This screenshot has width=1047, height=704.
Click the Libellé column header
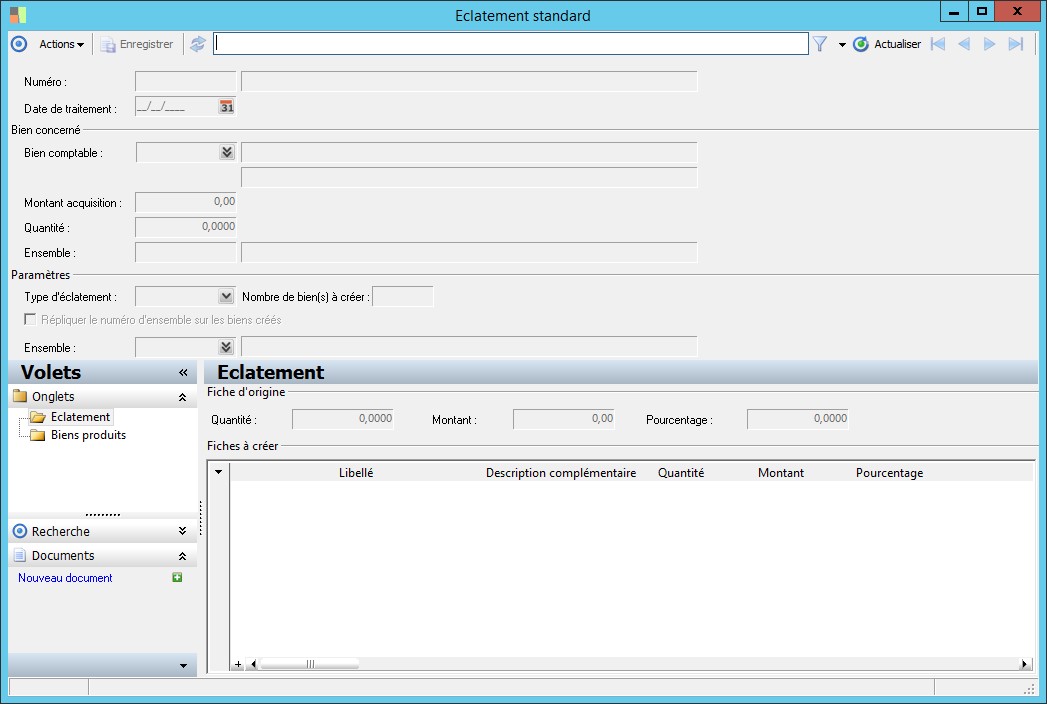tap(356, 472)
